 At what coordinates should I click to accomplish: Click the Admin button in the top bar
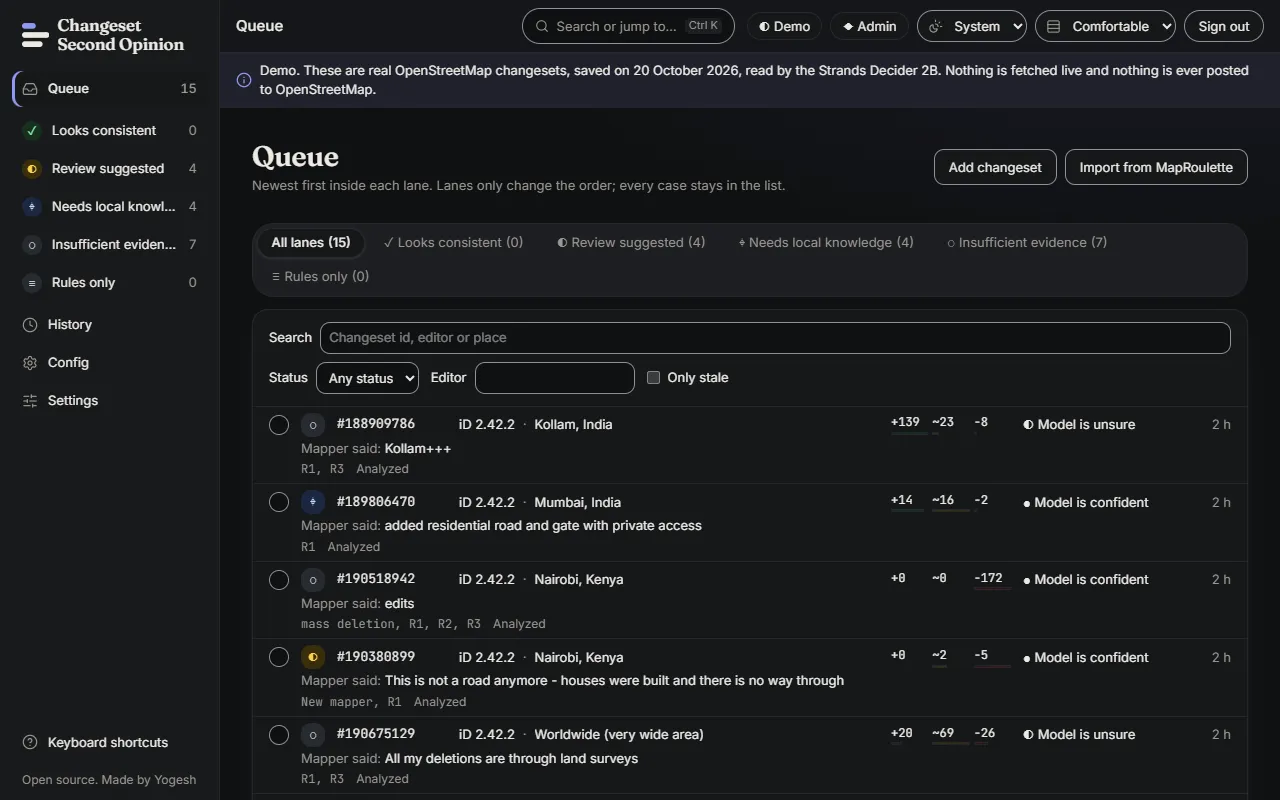[x=869, y=27]
